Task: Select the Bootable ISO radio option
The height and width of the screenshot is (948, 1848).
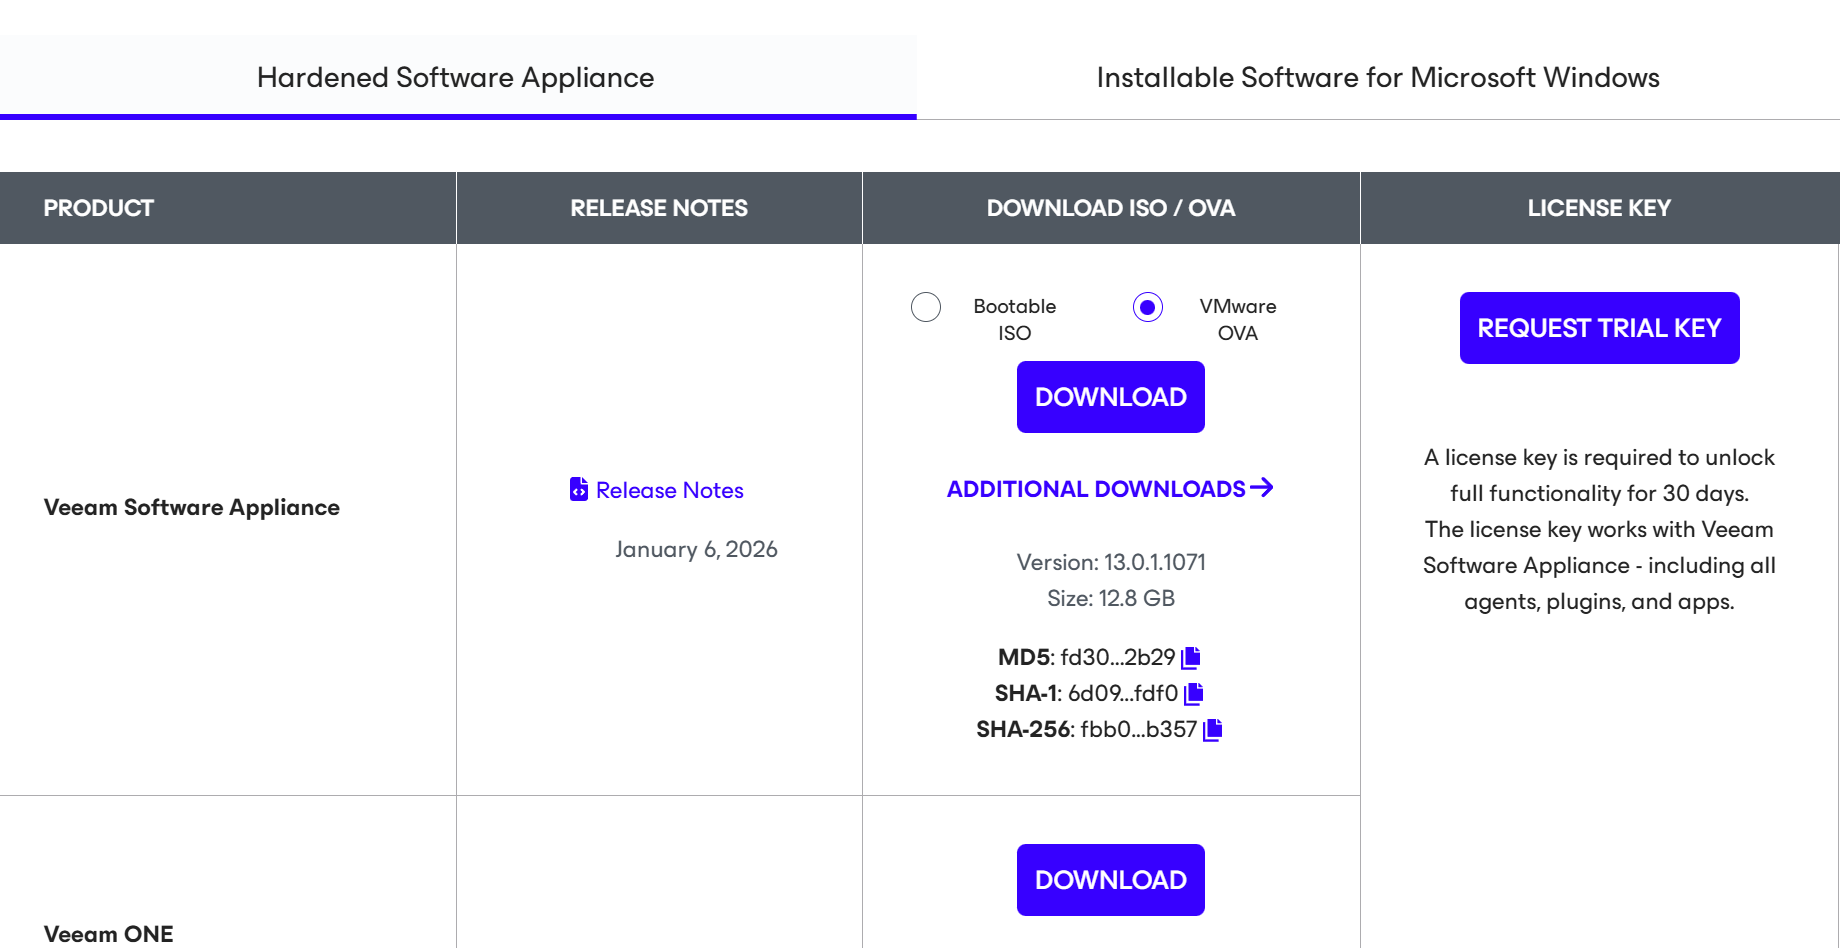Action: pyautogui.click(x=926, y=307)
